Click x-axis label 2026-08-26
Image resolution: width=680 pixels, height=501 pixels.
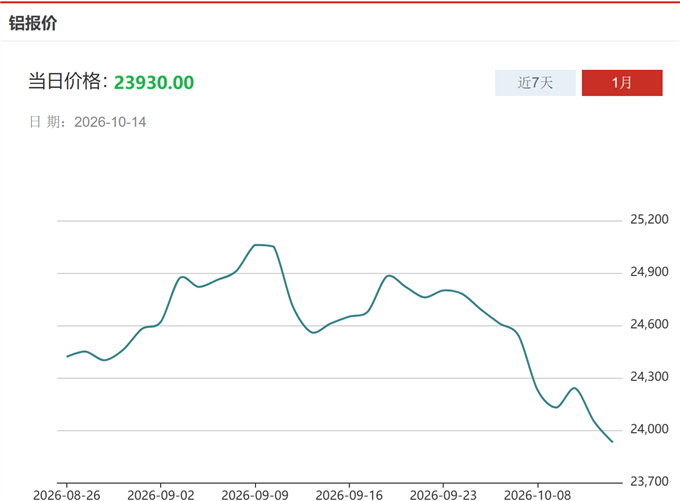67,495
